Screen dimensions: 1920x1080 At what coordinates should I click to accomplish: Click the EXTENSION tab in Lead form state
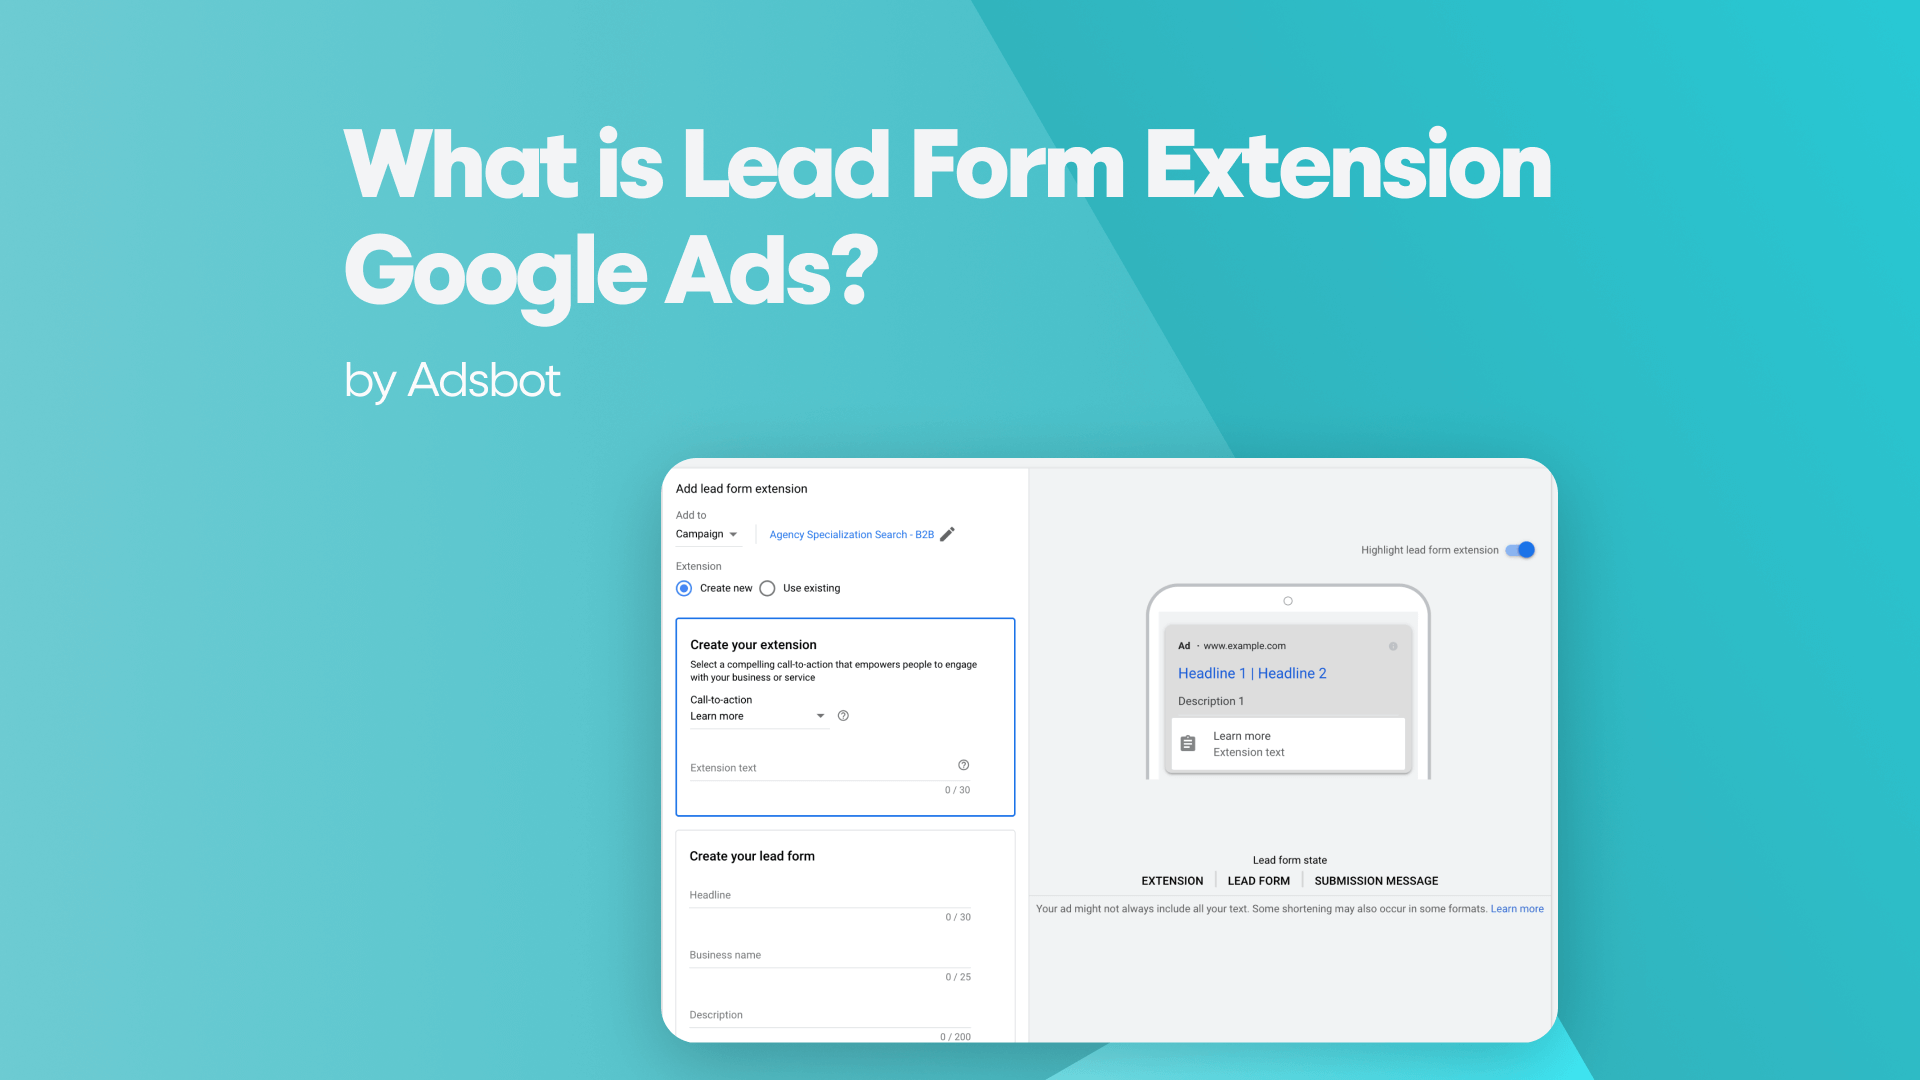[x=1172, y=880]
